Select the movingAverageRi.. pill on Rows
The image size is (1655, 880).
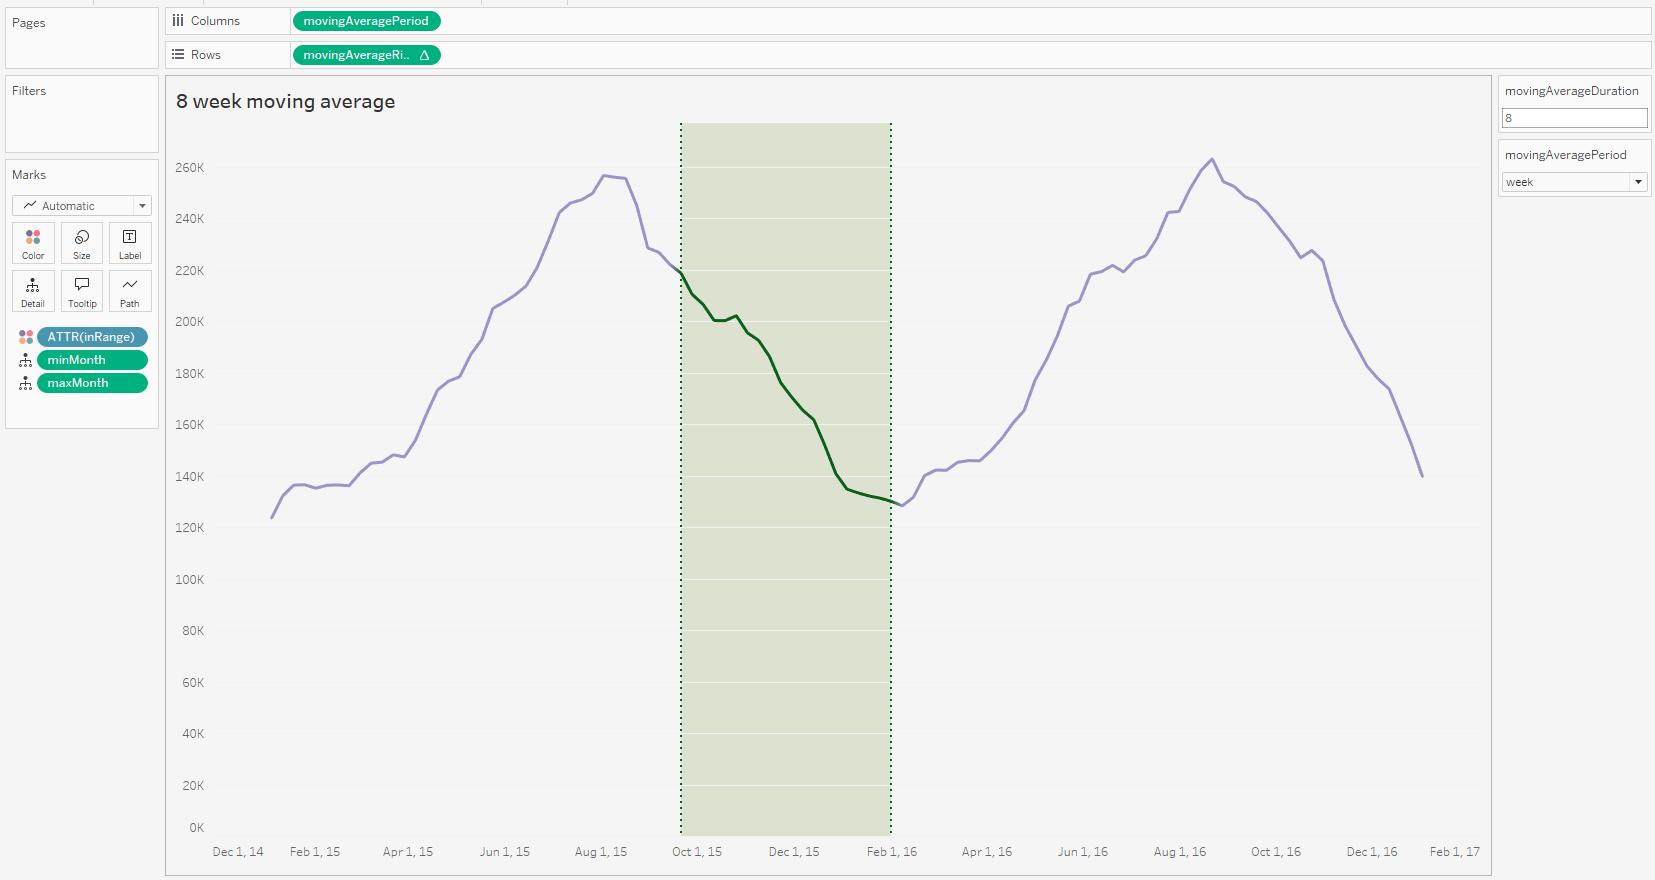tap(366, 55)
